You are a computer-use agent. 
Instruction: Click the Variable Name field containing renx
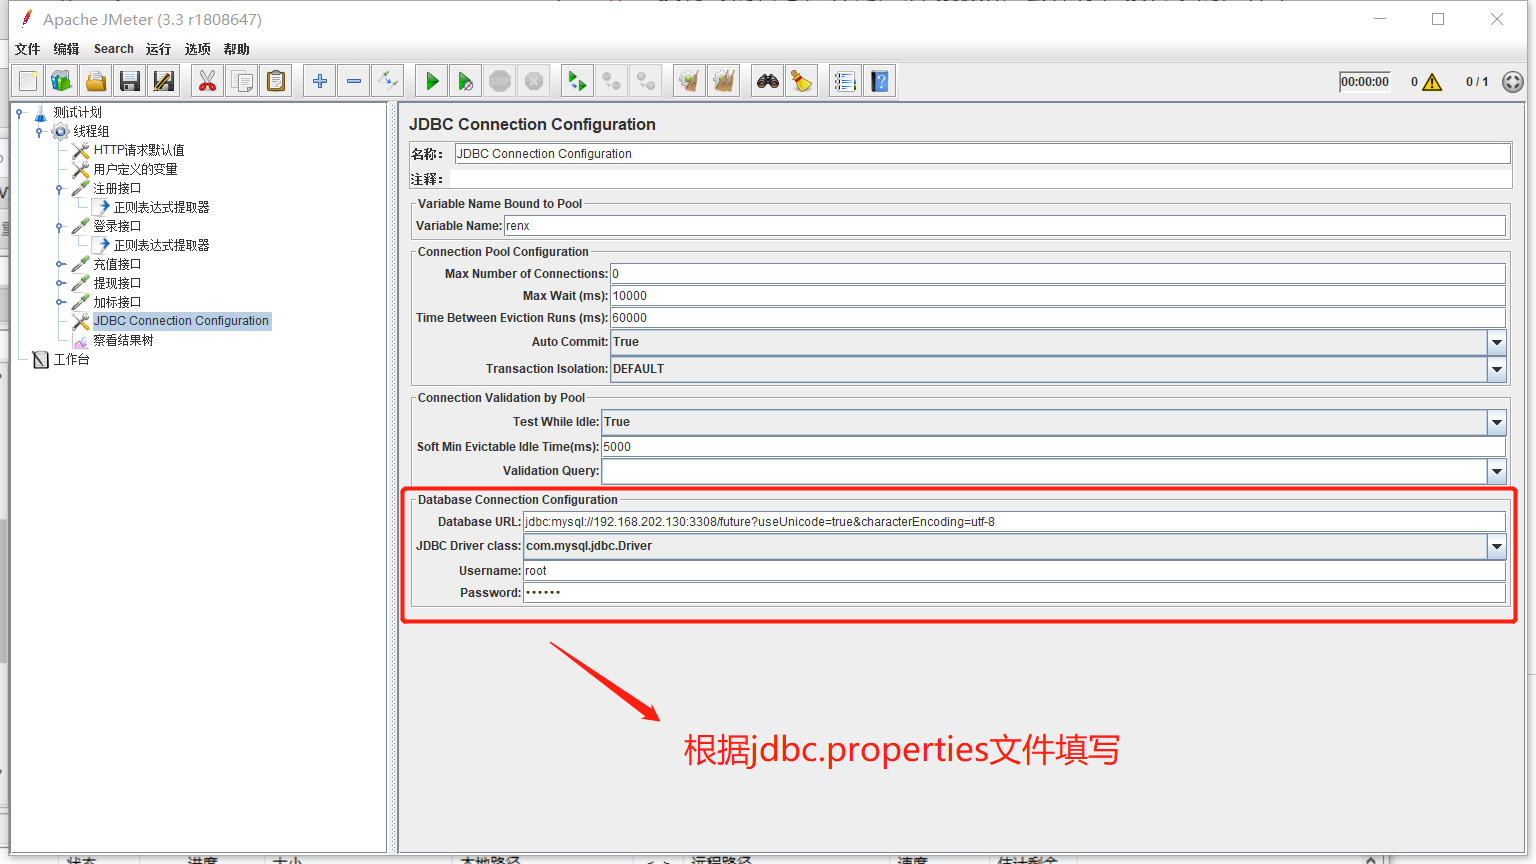click(x=1004, y=226)
